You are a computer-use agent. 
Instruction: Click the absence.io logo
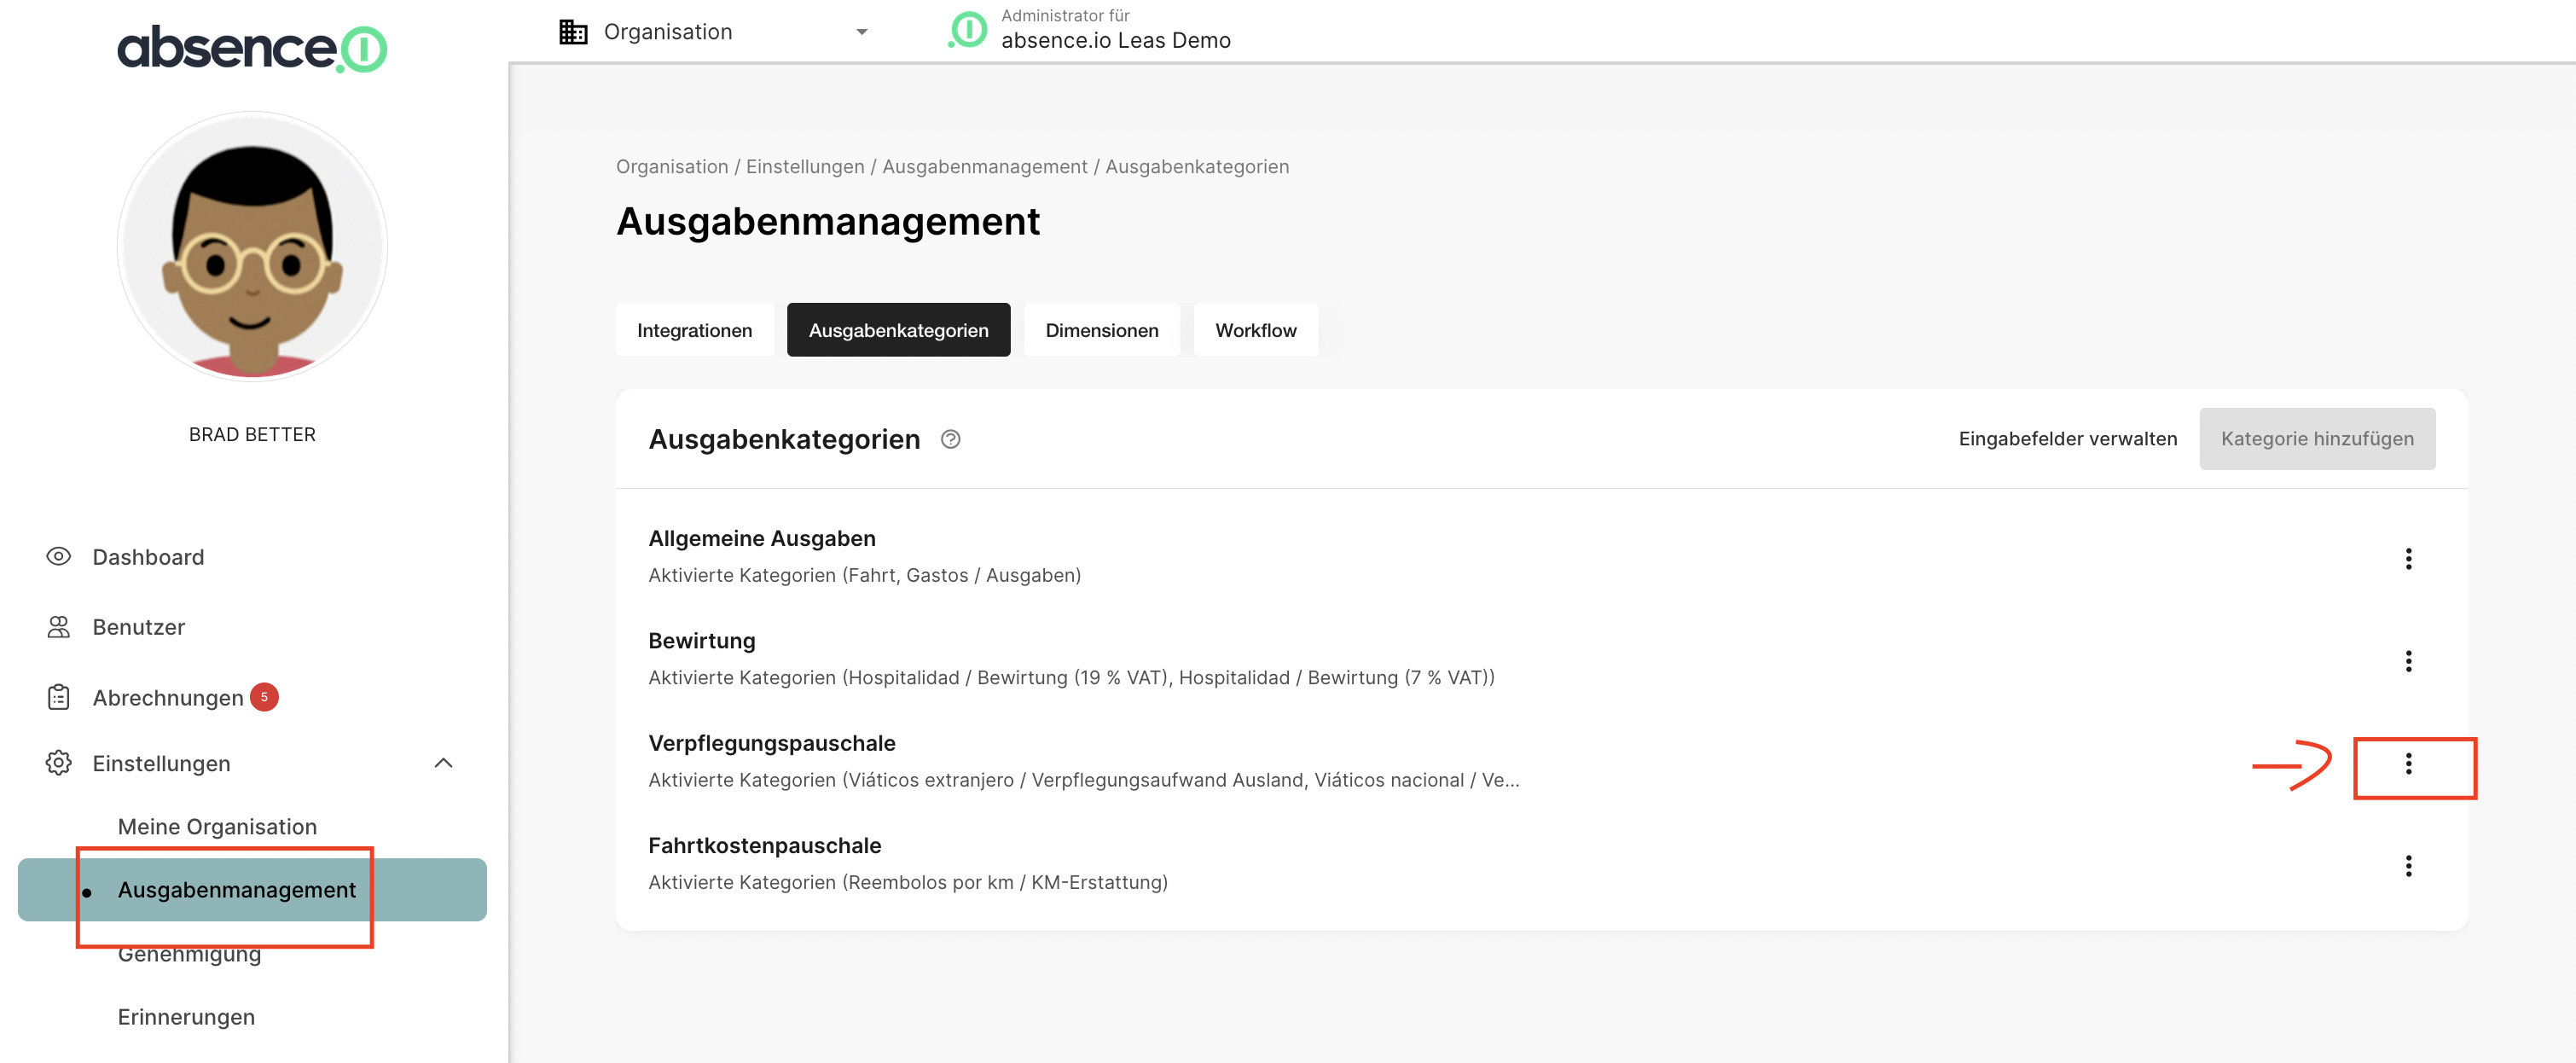tap(252, 48)
